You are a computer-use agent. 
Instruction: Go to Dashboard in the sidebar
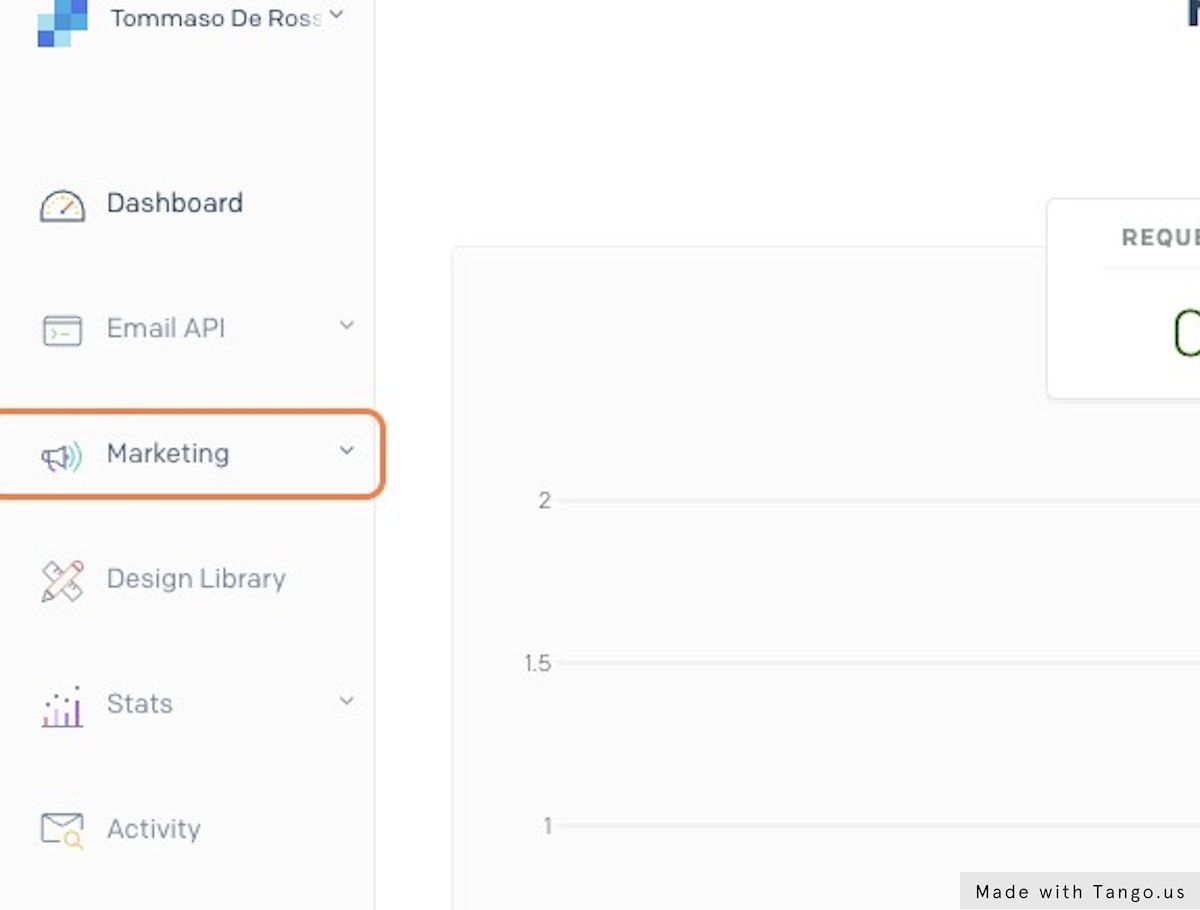(x=175, y=203)
